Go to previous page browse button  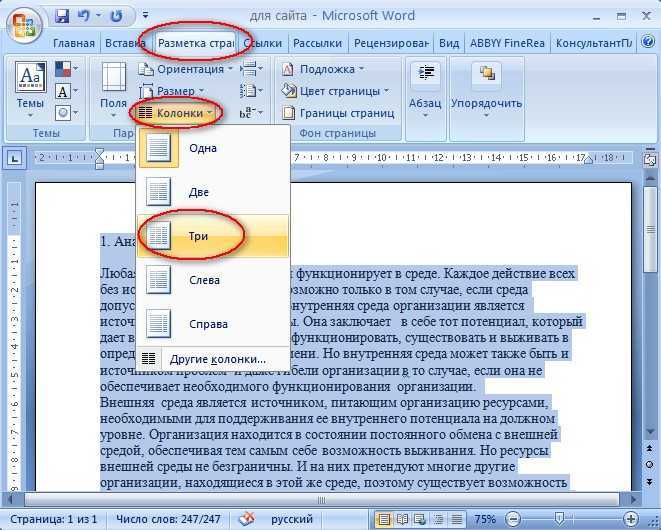point(650,449)
